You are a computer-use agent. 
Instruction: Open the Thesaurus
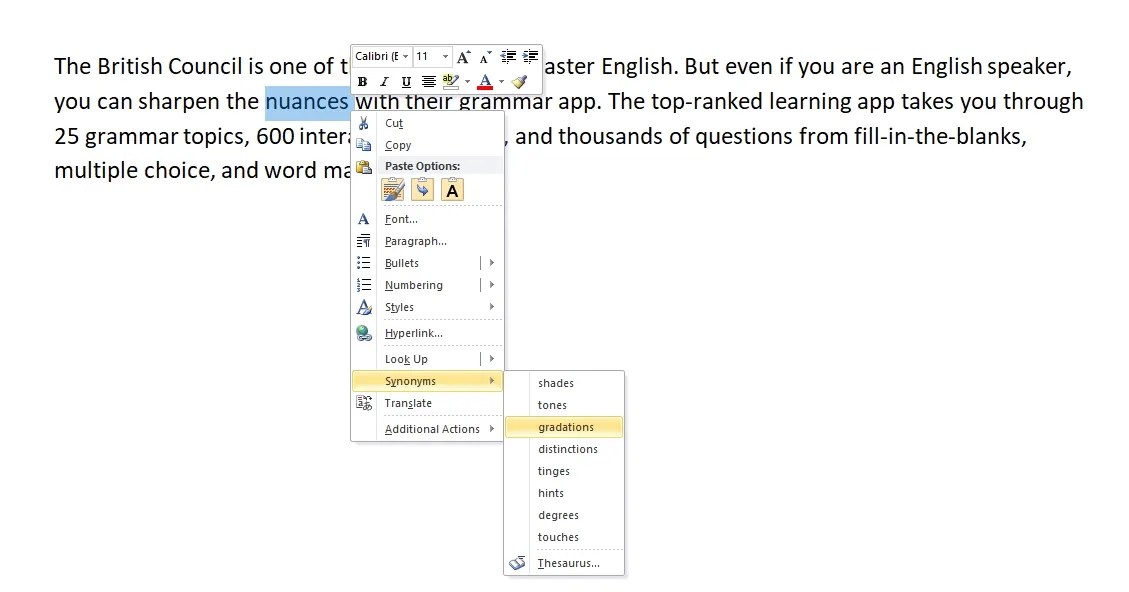tap(570, 563)
